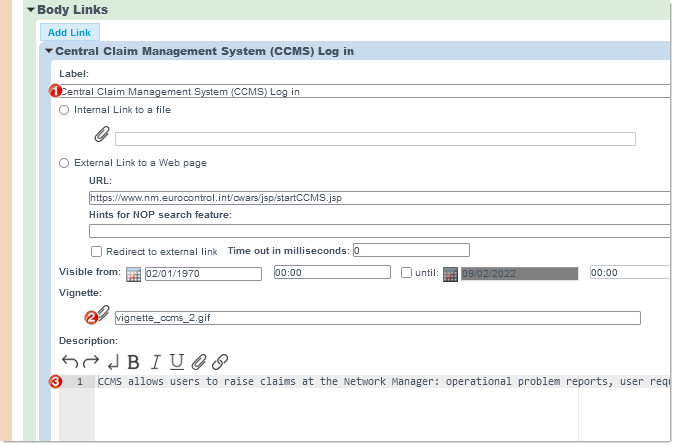The image size is (675, 446).
Task: Tick the until date checkbox
Action: 406,273
